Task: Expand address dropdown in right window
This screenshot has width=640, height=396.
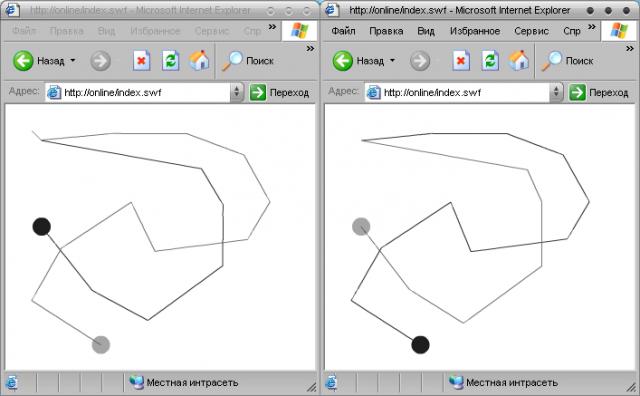Action: click(556, 92)
